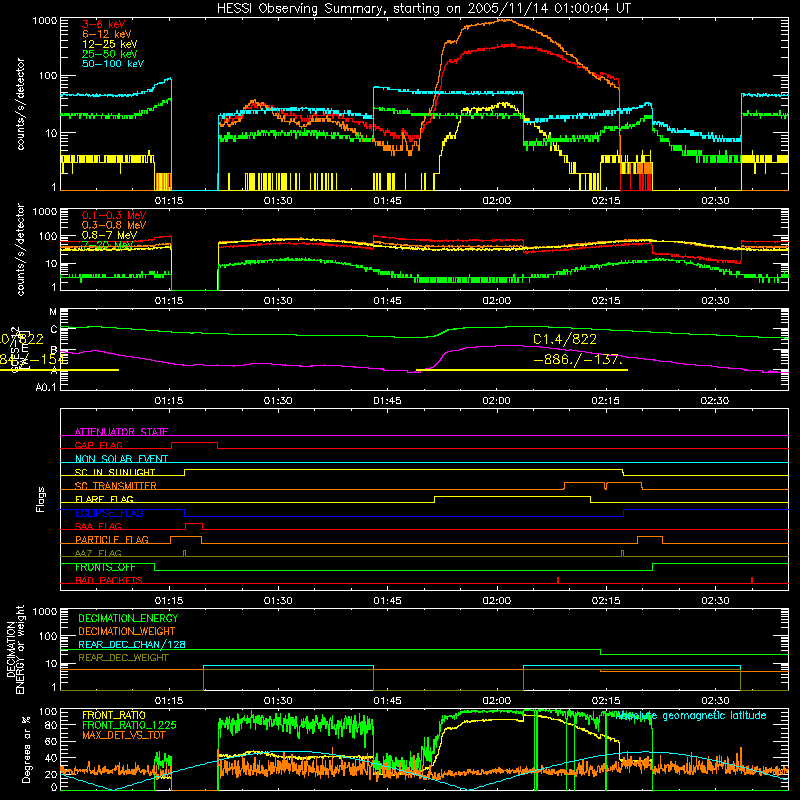800x800 pixels.
Task: Click the DECIMATION ENERGY or weight axis title
Action: (x=15, y=650)
